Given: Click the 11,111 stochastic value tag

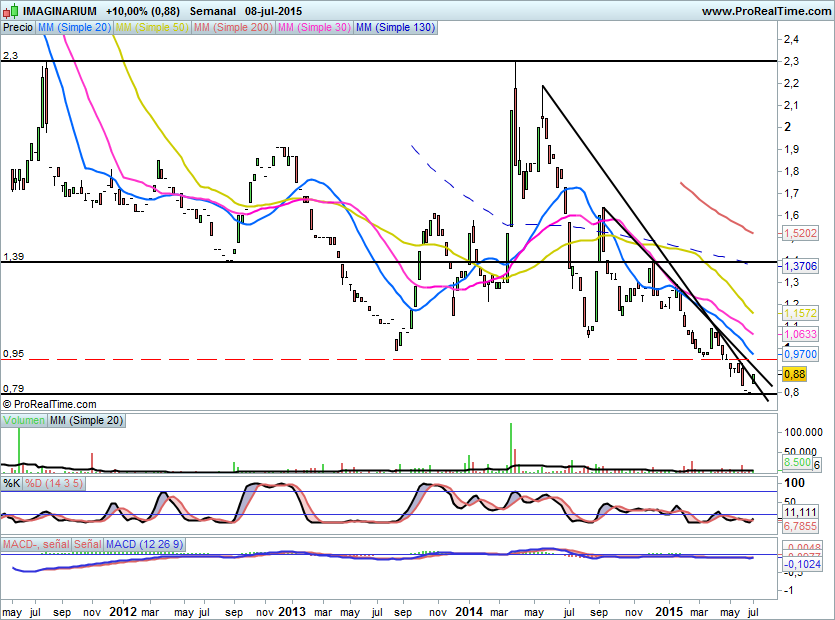Looking at the screenshot, I should pyautogui.click(x=800, y=512).
